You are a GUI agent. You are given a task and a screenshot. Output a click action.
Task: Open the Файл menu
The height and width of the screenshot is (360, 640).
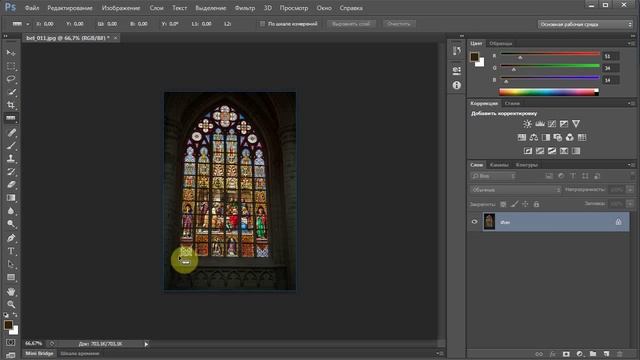pyautogui.click(x=32, y=8)
